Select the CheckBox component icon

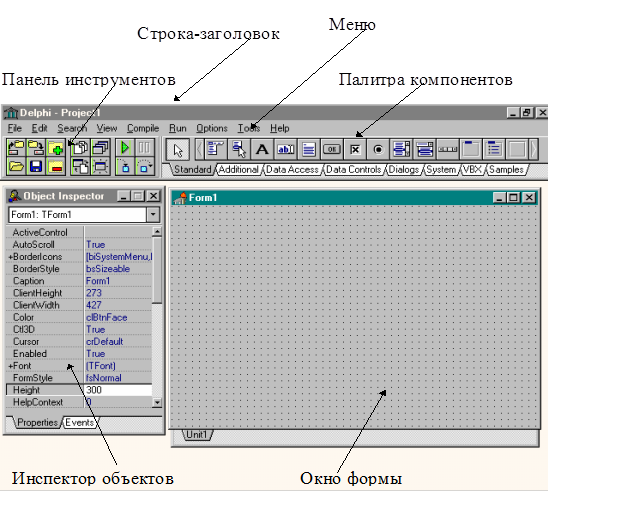(x=355, y=150)
